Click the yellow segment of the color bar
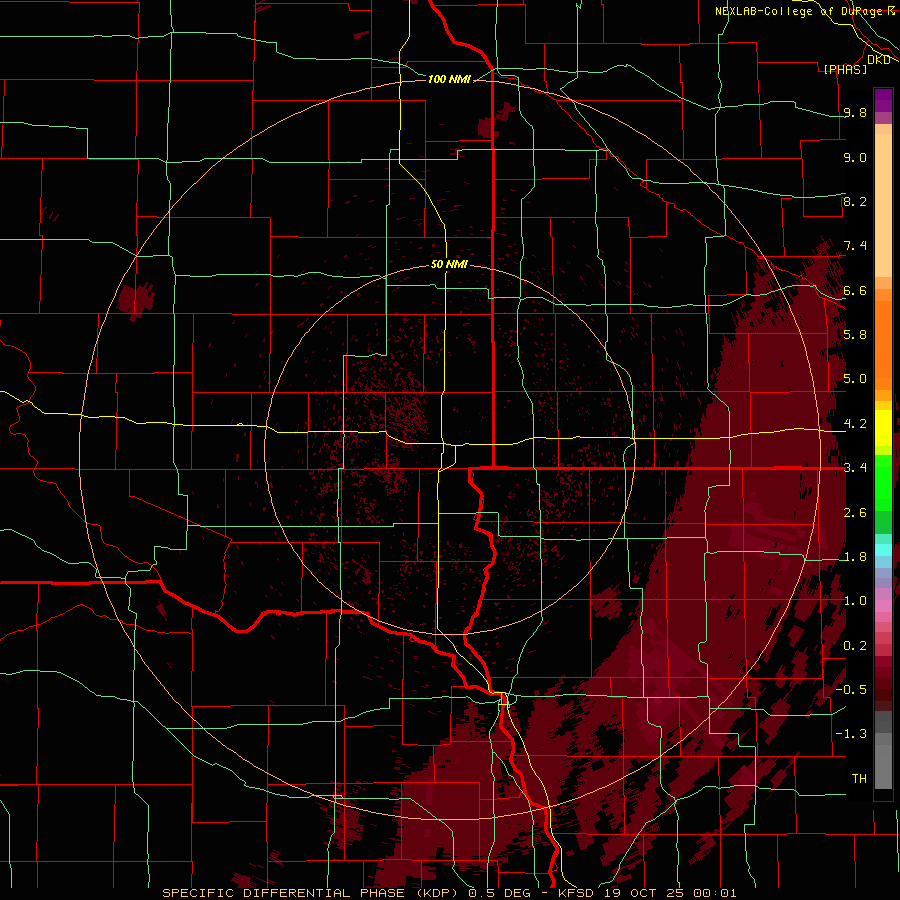 coord(883,428)
